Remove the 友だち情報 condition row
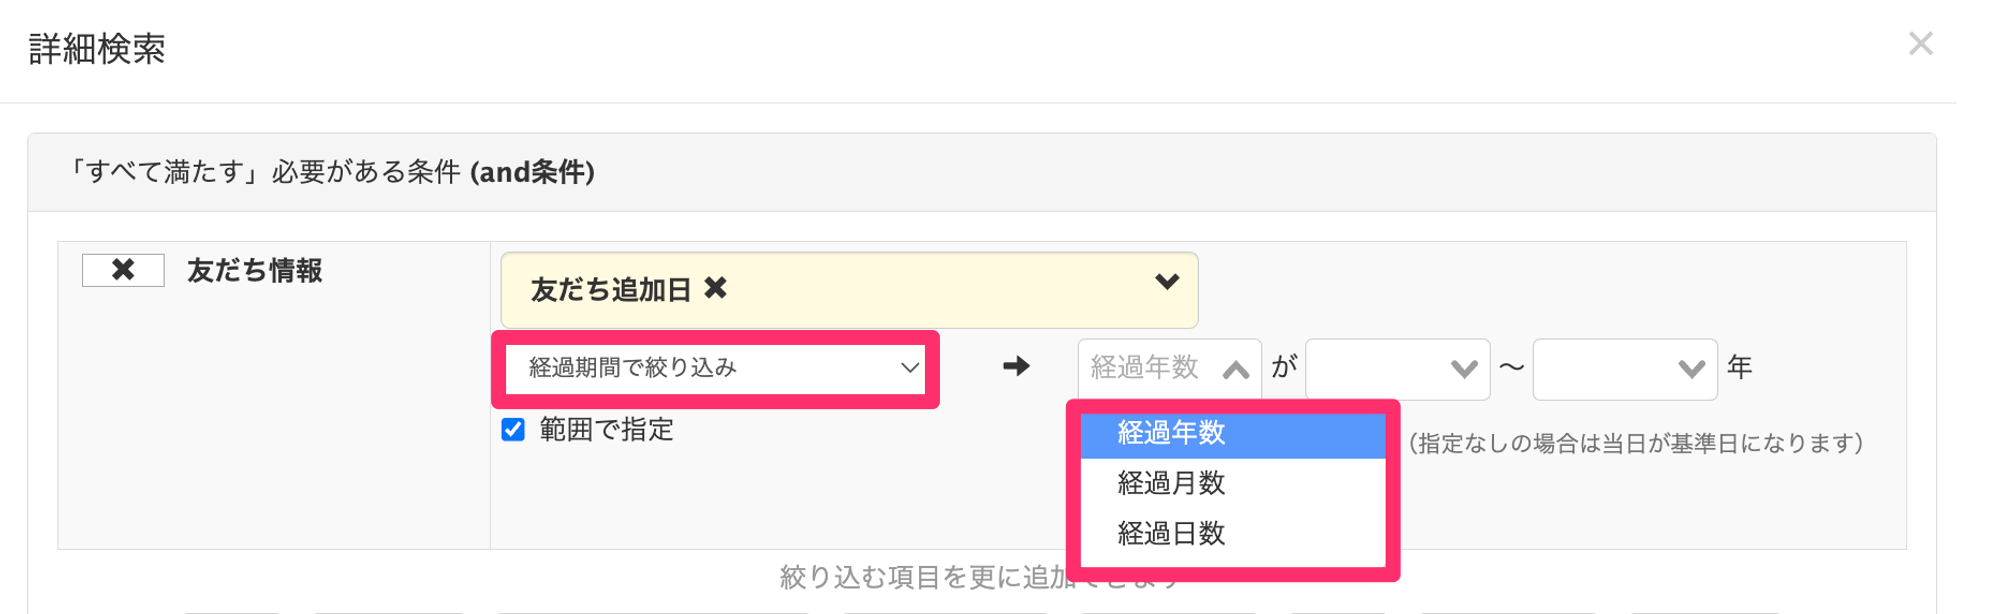The image size is (2000, 614). pyautogui.click(x=122, y=270)
